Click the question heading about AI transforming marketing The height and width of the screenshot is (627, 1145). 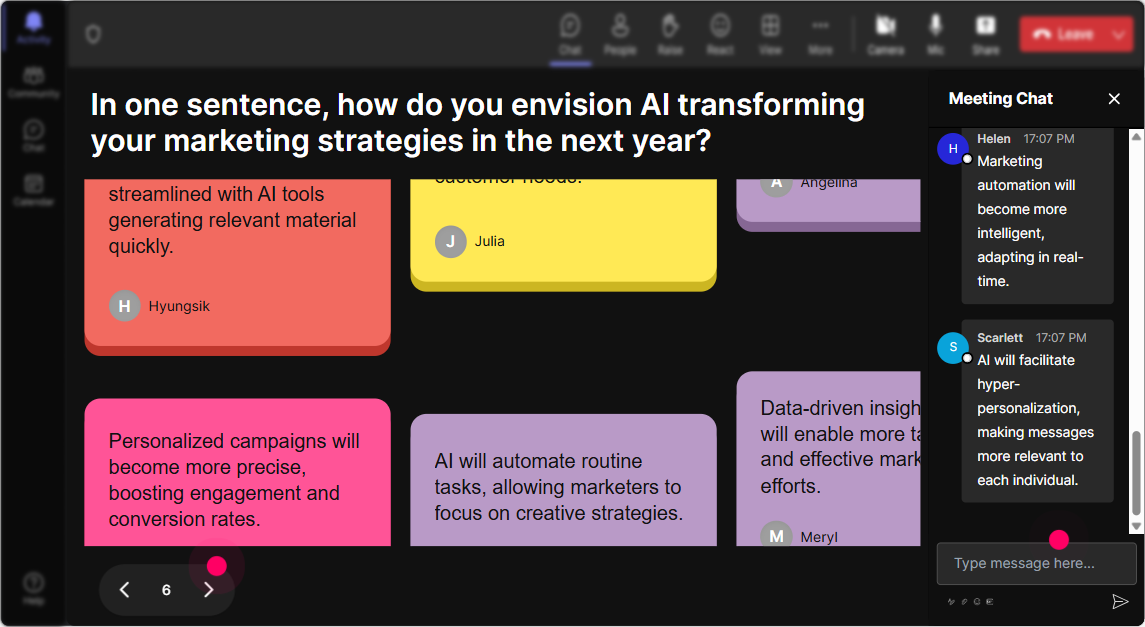[x=478, y=123]
